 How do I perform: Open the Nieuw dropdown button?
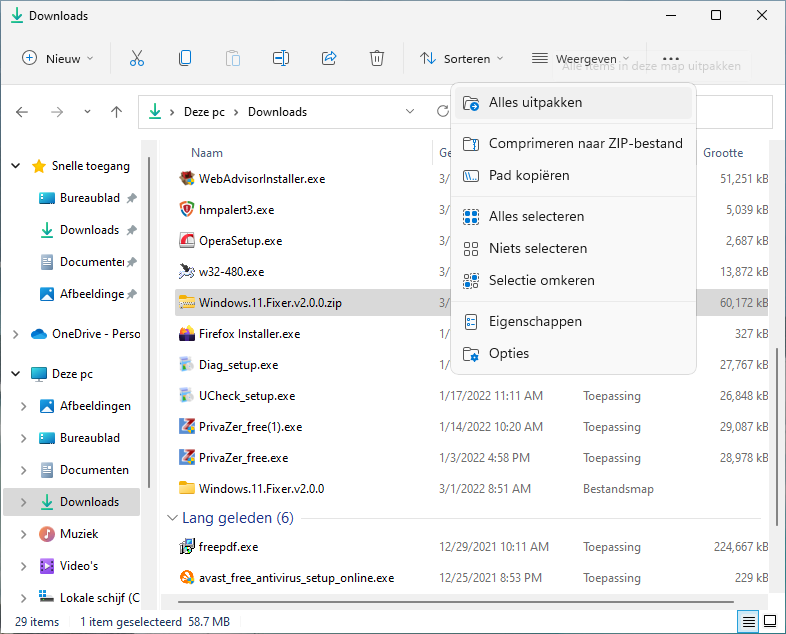coord(58,58)
